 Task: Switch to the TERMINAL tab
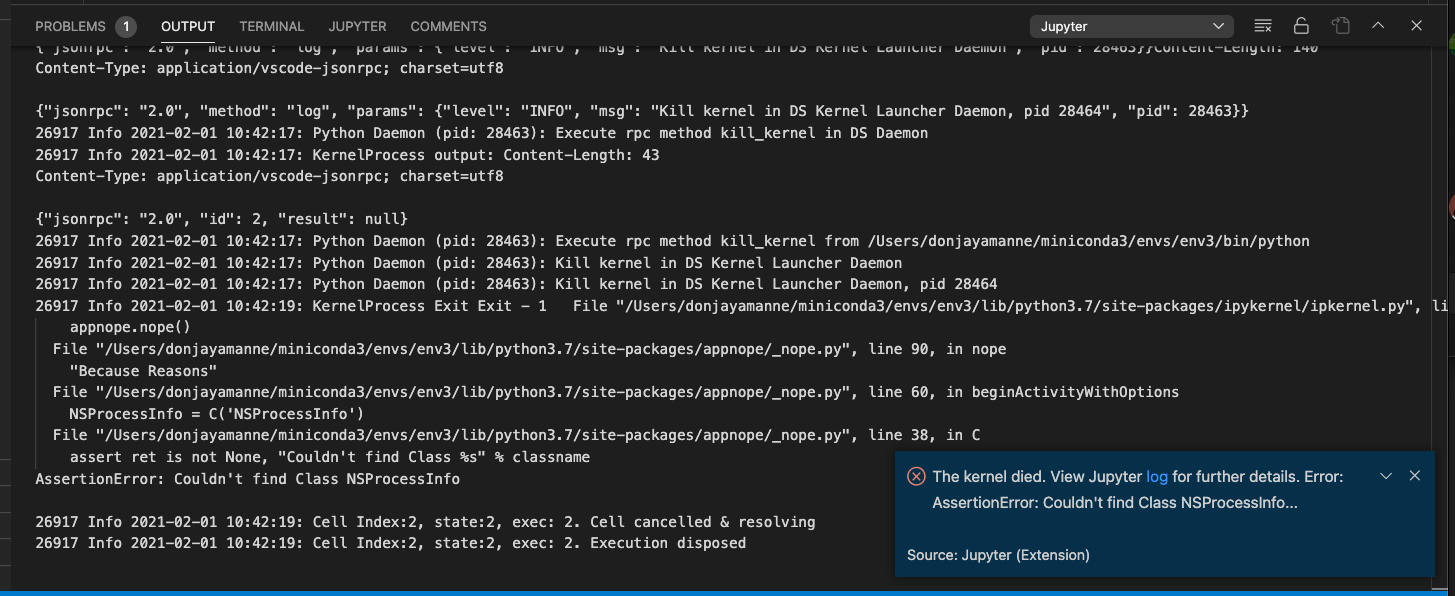270,26
